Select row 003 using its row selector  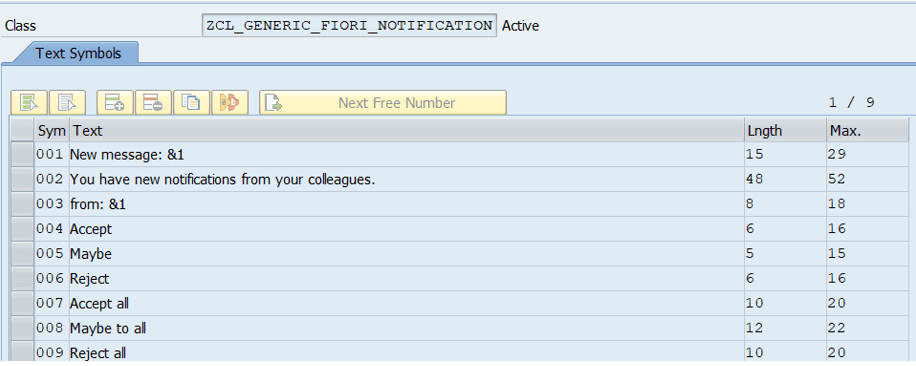[x=22, y=205]
